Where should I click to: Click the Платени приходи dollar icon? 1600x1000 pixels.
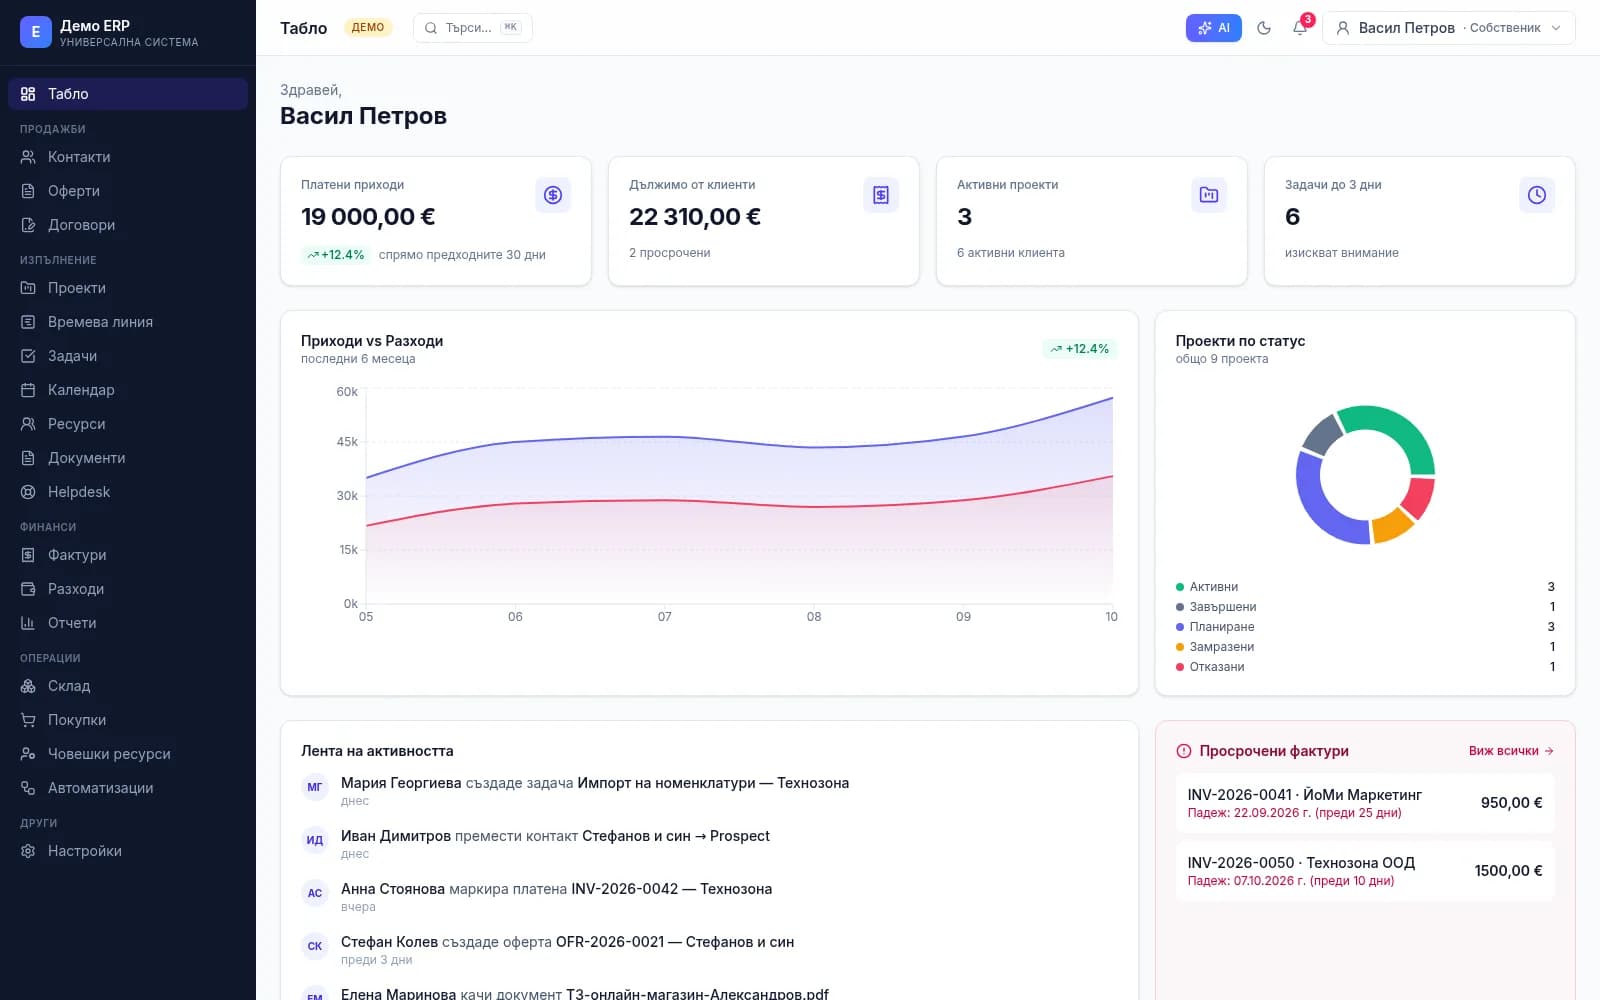pyautogui.click(x=553, y=195)
